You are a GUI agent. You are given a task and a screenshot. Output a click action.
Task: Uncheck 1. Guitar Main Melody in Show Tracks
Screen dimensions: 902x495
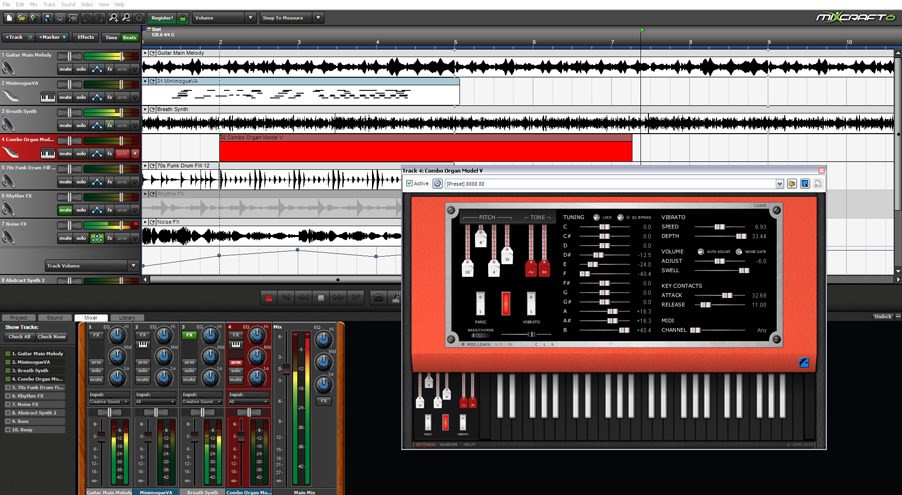7,353
